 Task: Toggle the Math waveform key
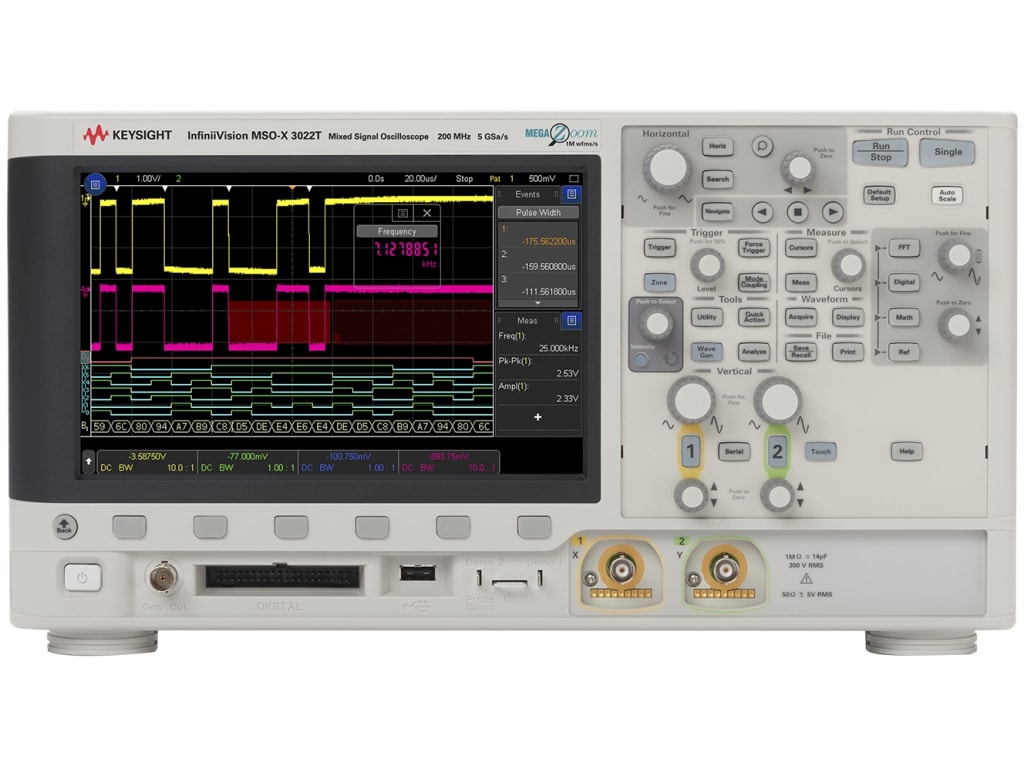pos(904,317)
